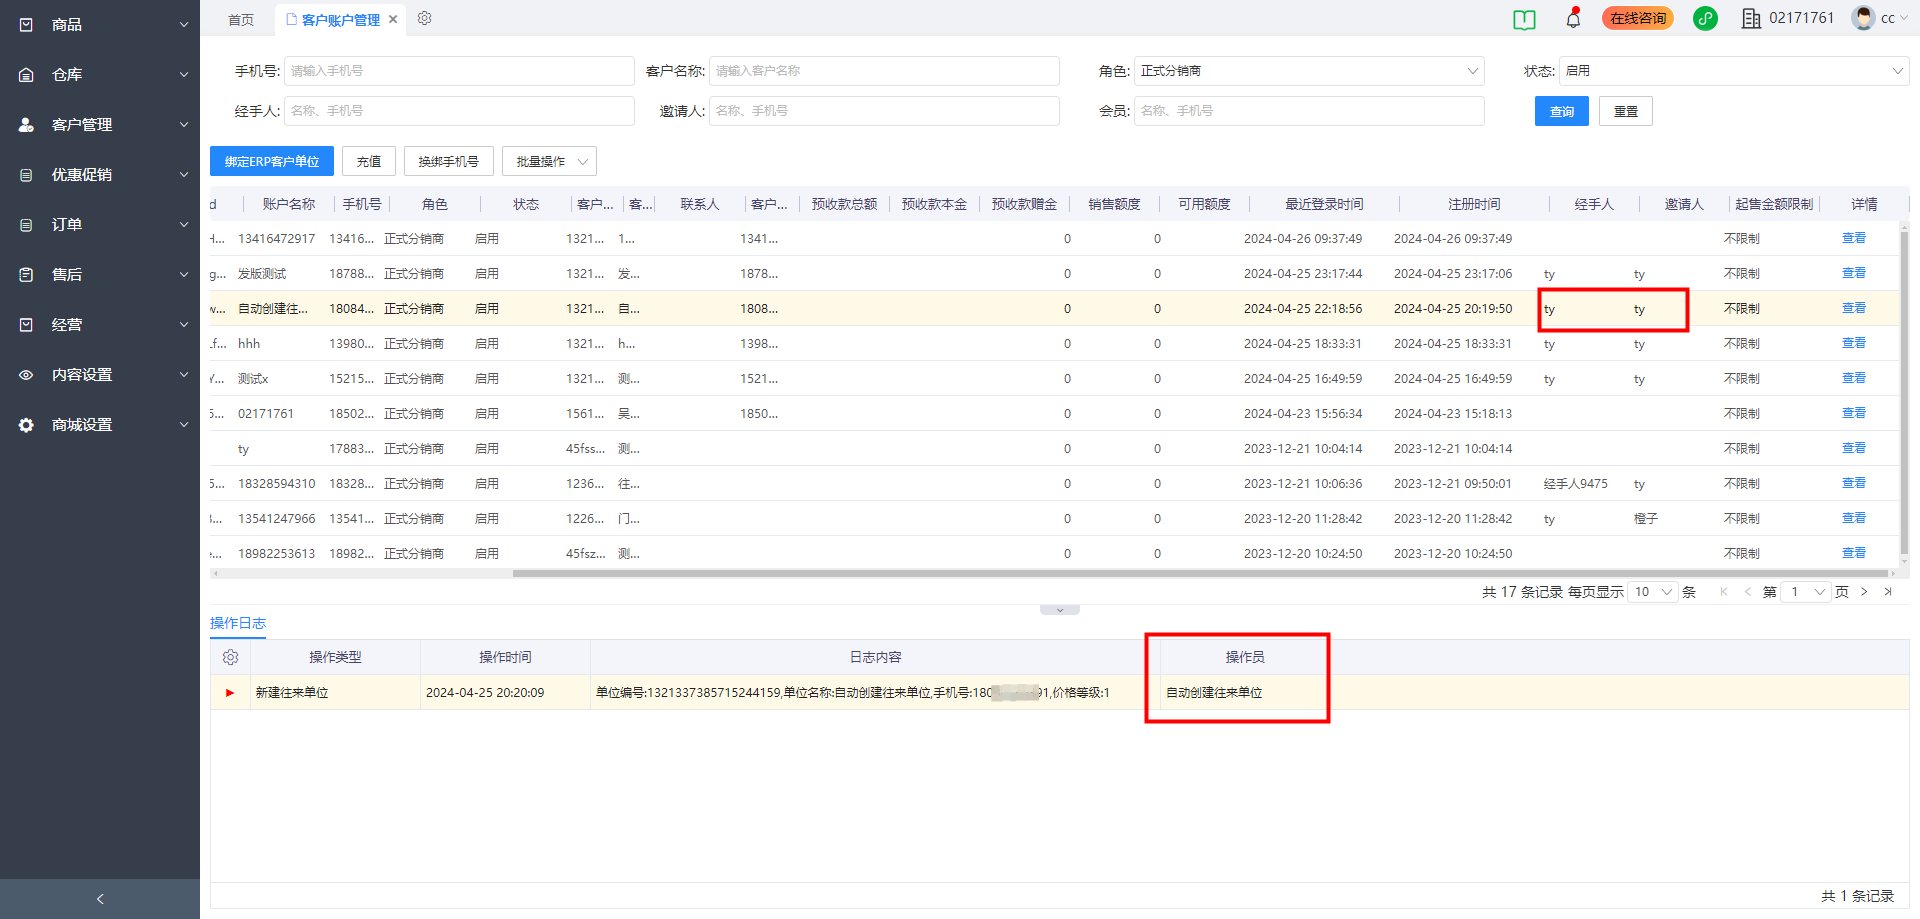Click the 查询 button
This screenshot has height=919, width=1920.
click(x=1562, y=111)
